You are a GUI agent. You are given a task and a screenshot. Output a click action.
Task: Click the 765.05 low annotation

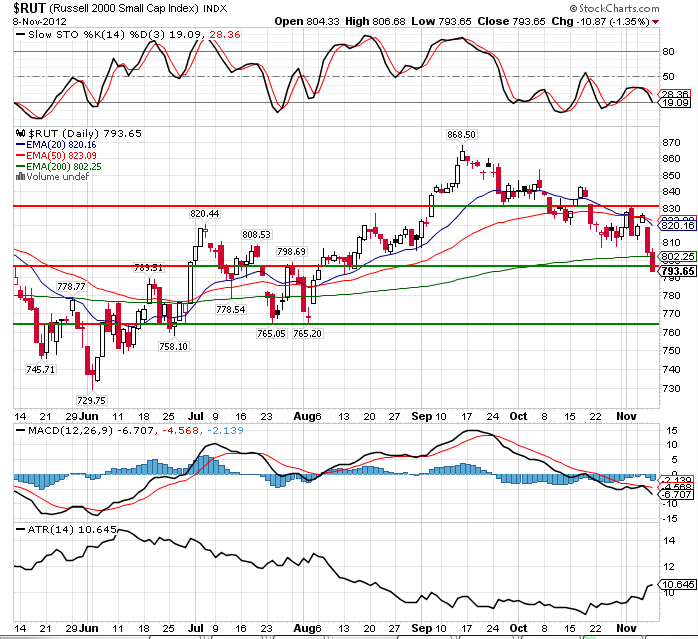pyautogui.click(x=271, y=334)
